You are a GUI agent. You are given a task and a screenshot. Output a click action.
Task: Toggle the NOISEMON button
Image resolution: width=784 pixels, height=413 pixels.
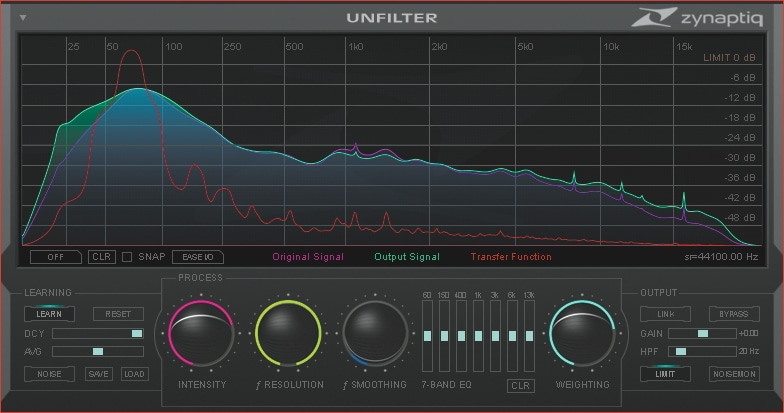(734, 374)
